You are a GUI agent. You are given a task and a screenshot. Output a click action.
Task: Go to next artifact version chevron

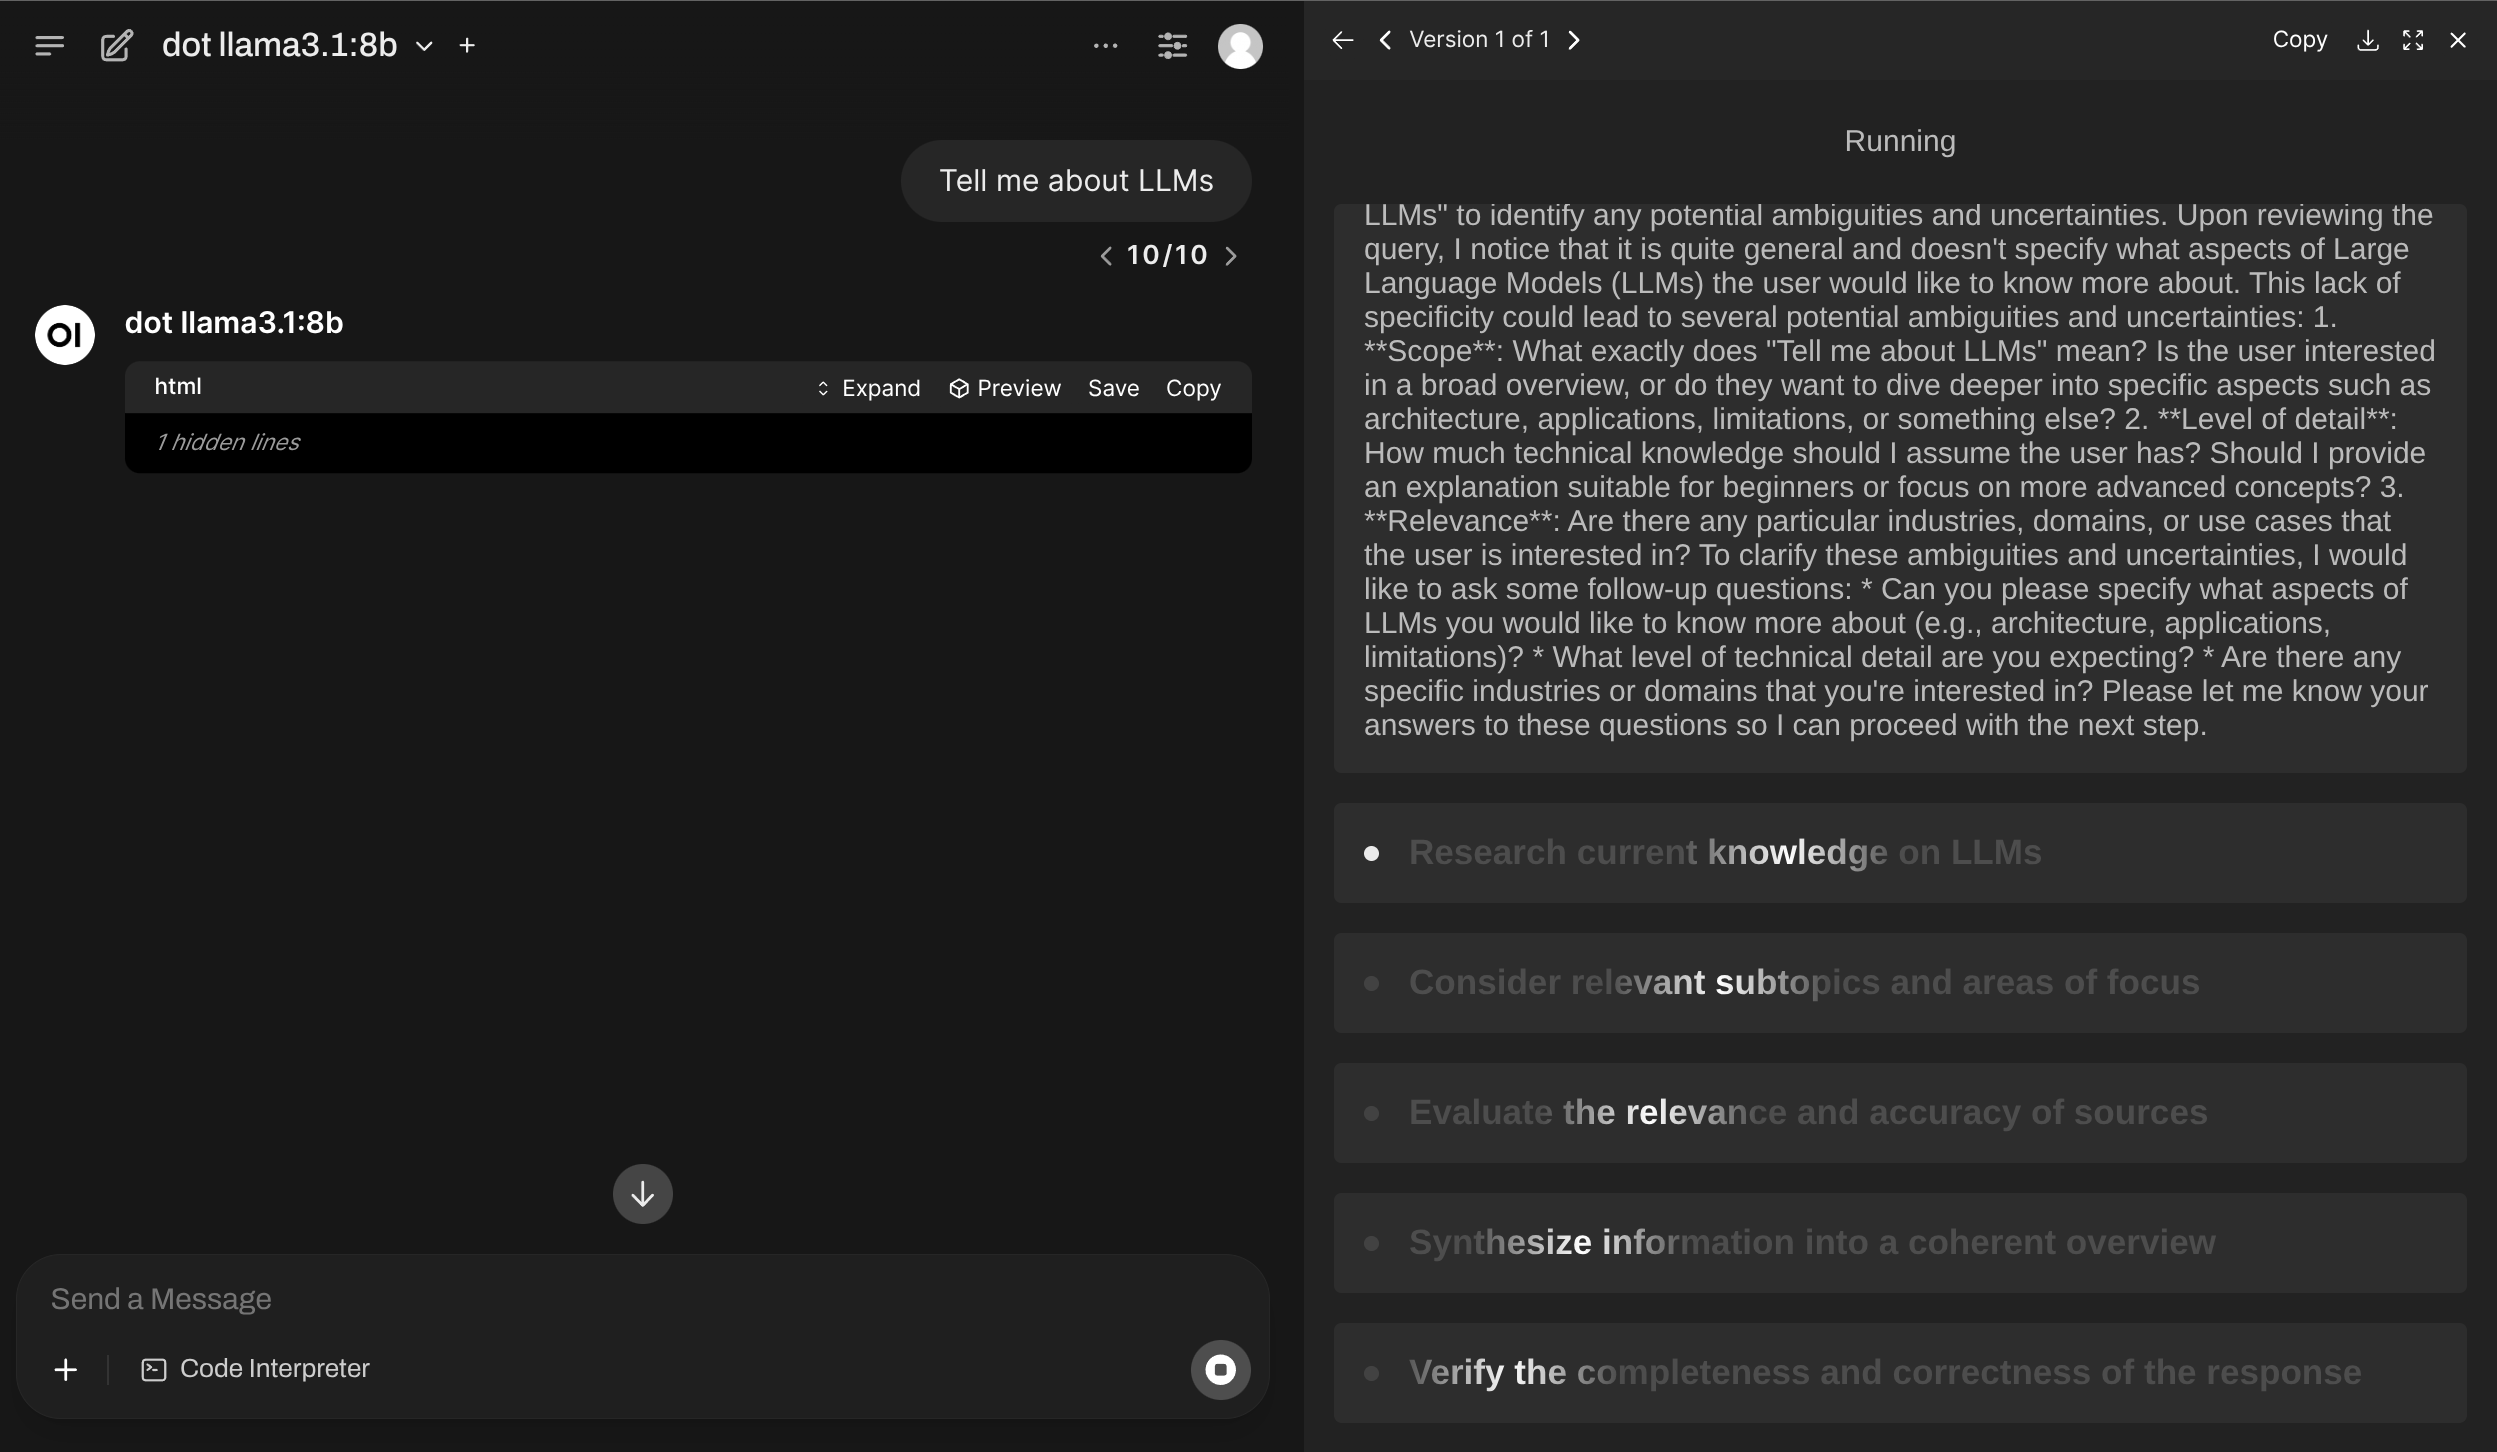click(1574, 40)
